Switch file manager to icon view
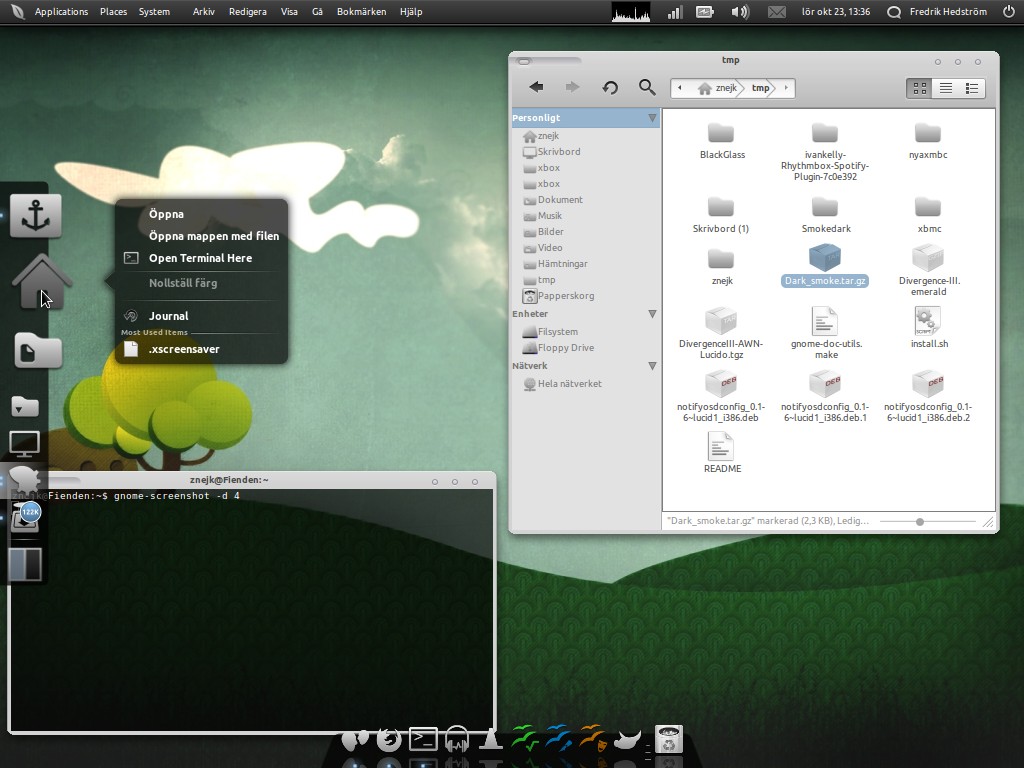 point(920,88)
